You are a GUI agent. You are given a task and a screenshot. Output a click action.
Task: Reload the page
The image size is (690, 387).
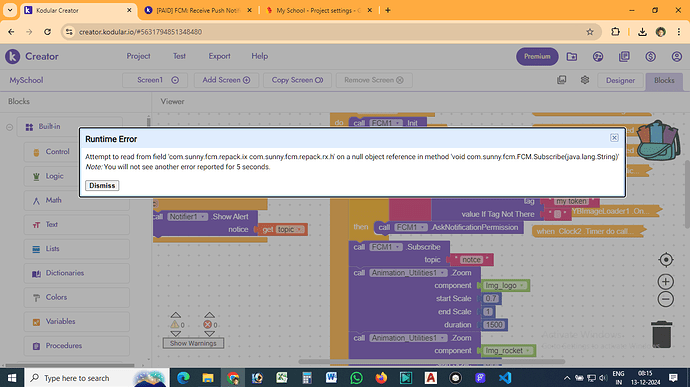coord(48,32)
